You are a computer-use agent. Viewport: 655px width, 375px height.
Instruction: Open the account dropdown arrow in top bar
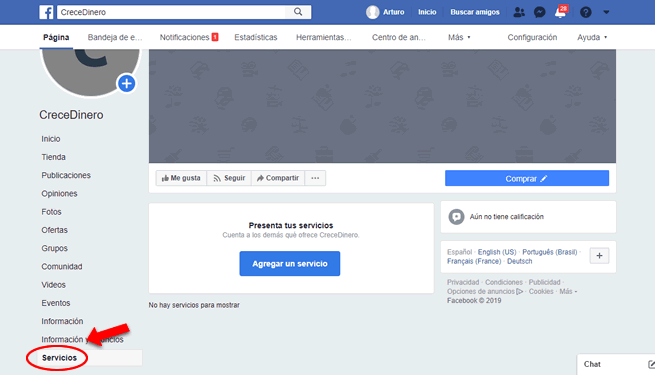pyautogui.click(x=606, y=12)
